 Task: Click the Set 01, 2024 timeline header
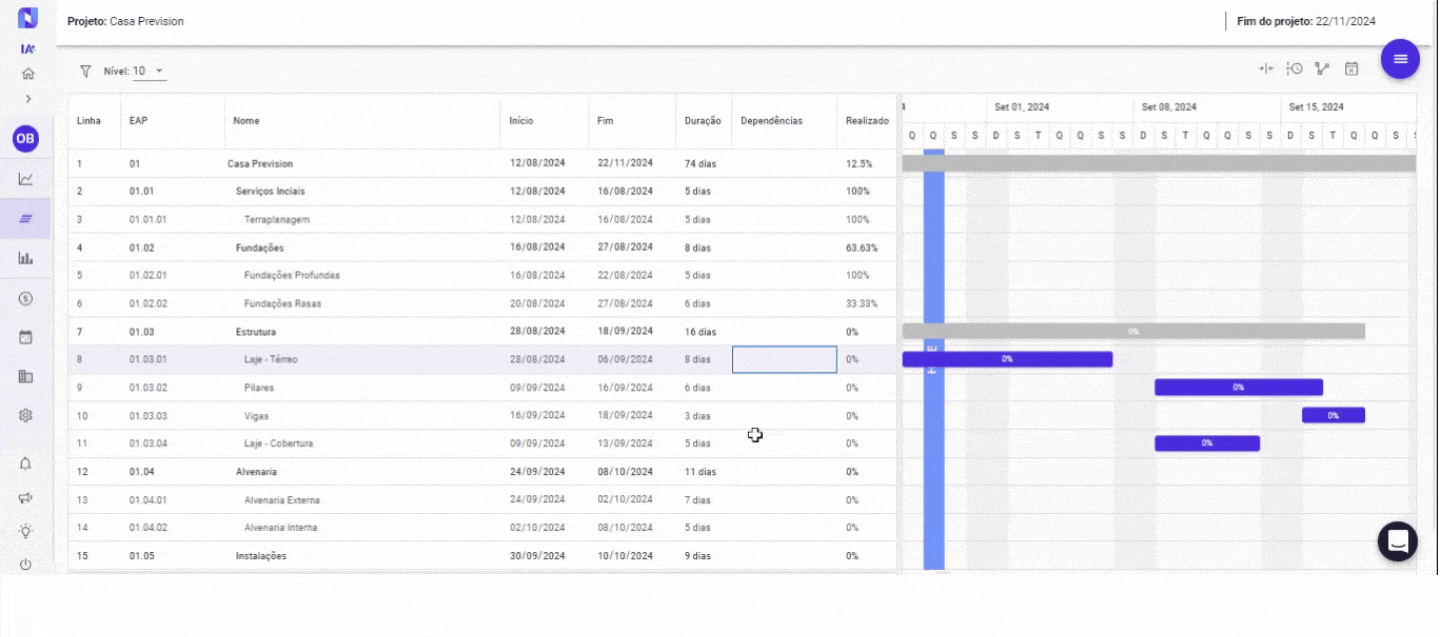coord(1021,107)
